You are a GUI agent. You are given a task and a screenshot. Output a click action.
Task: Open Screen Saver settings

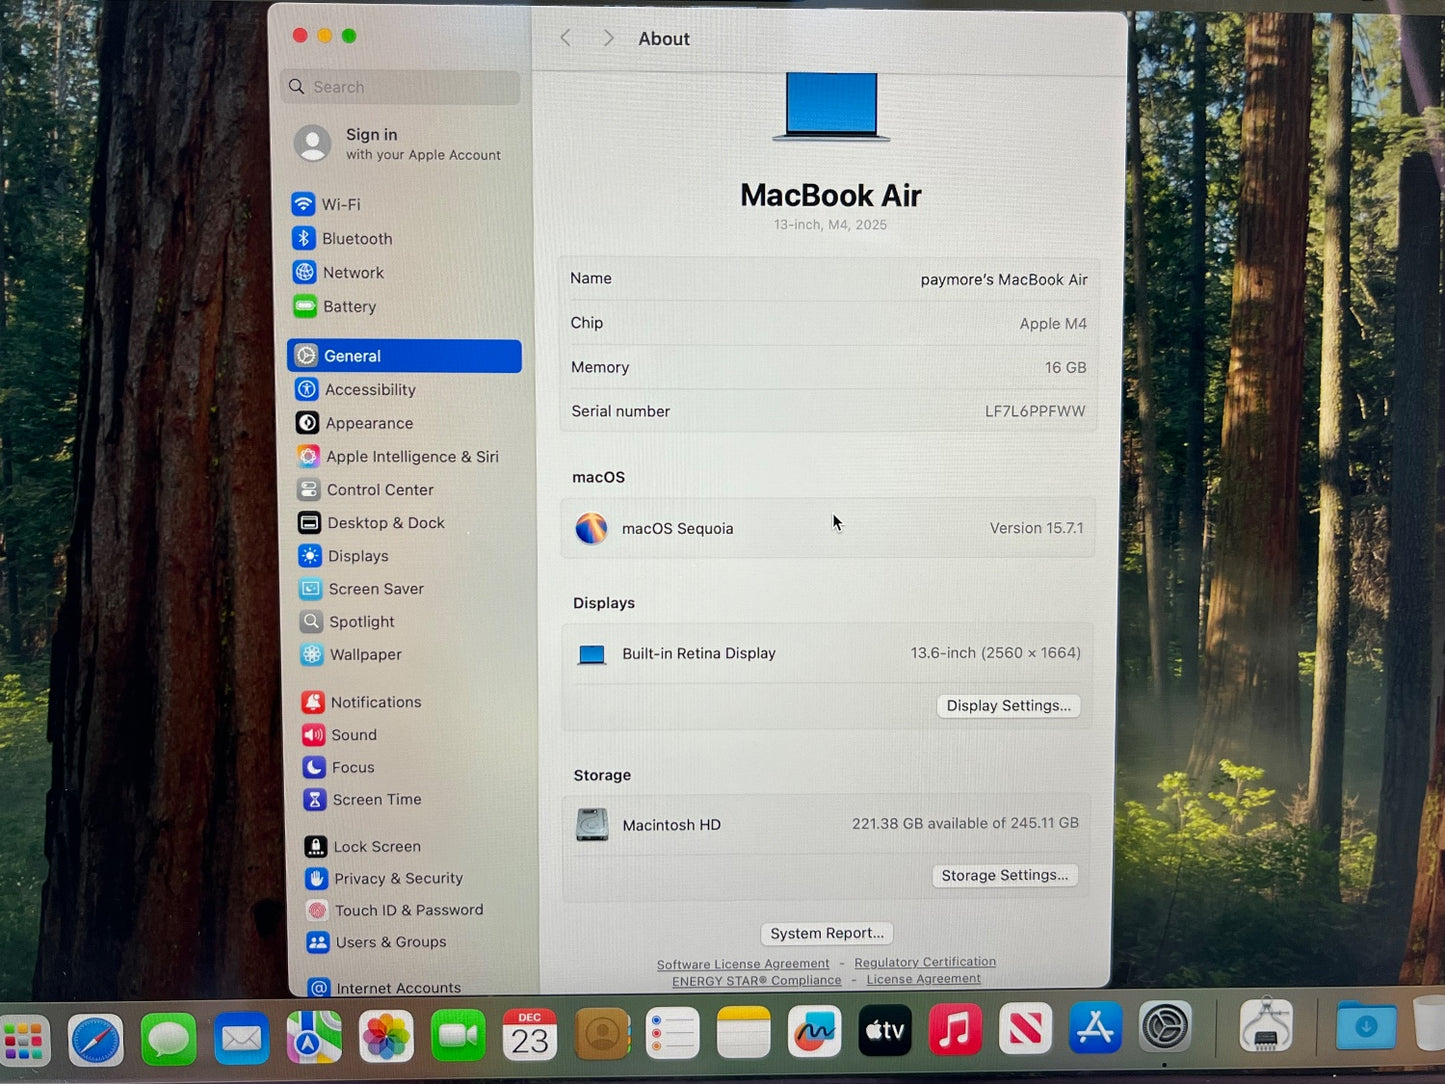pos(375,589)
